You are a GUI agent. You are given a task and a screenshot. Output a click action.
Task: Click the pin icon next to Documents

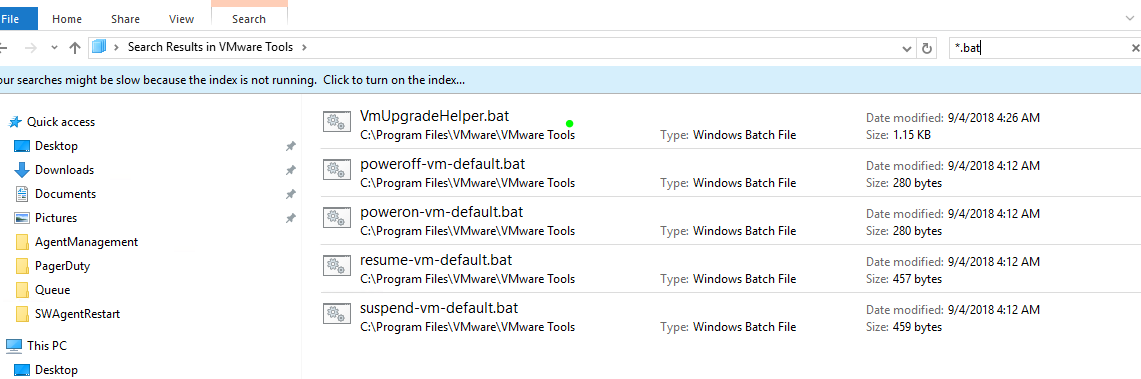[x=290, y=194]
